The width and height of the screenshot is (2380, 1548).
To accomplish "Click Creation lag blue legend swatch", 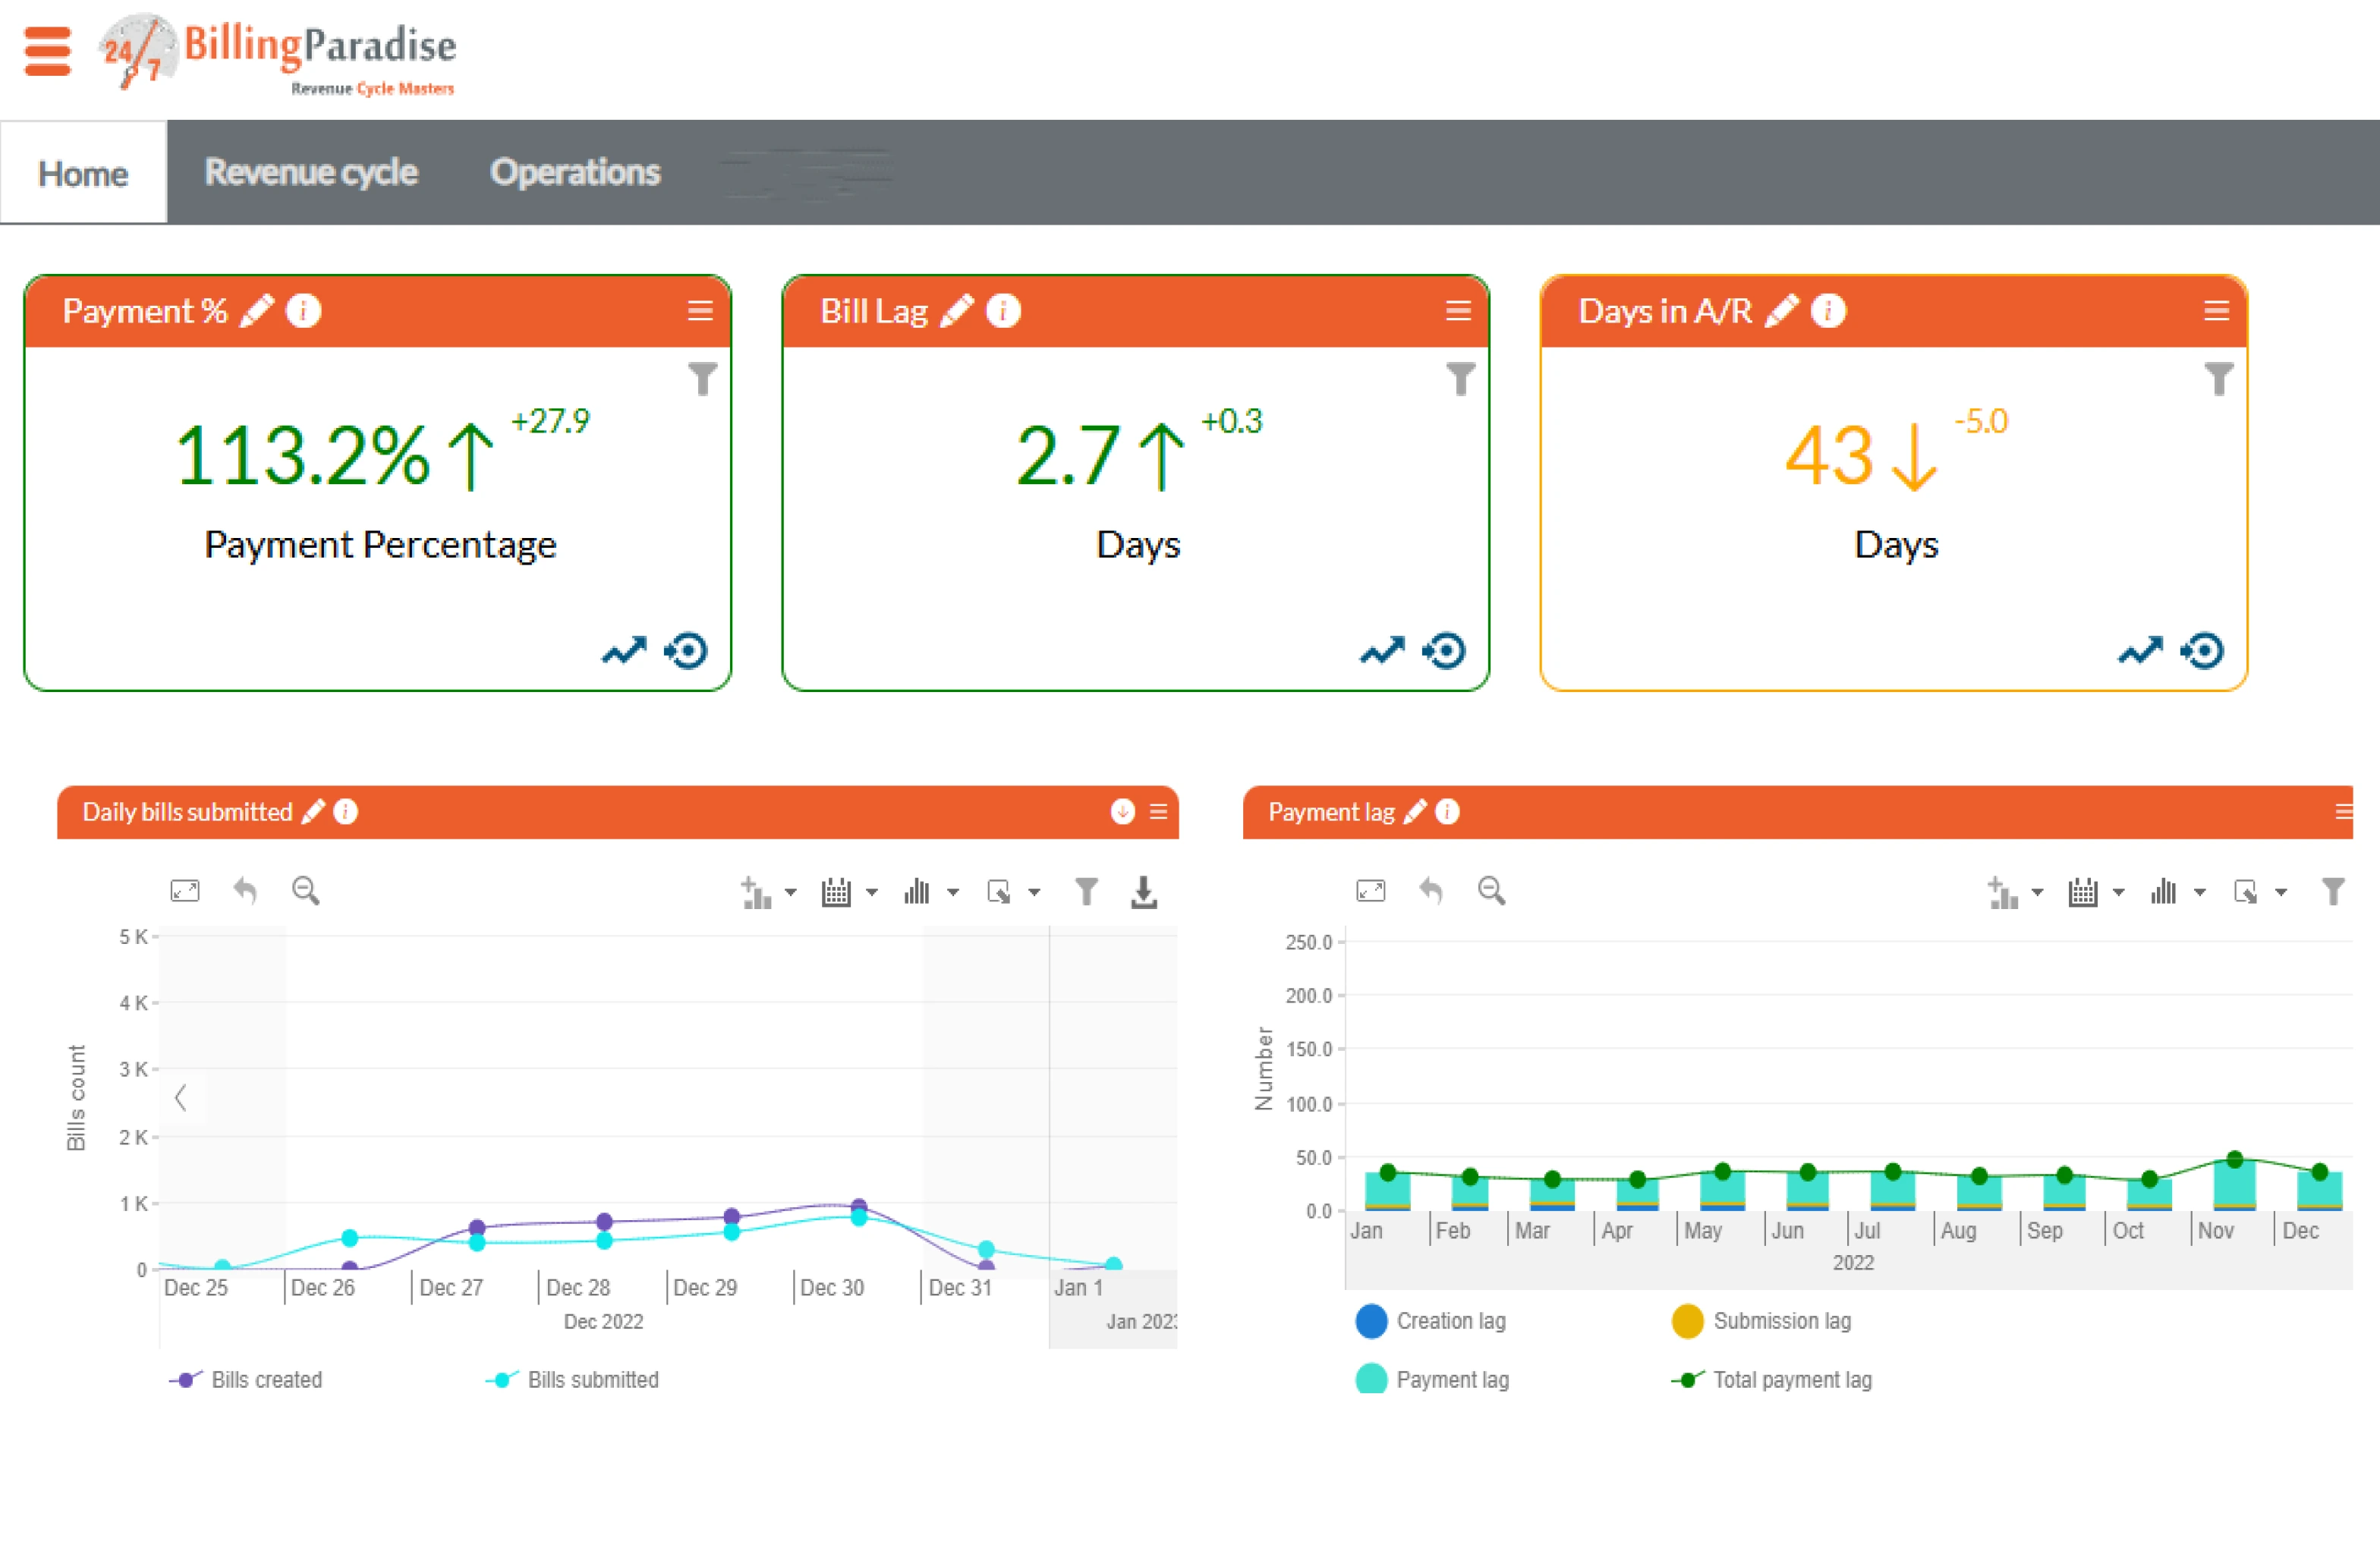I will coord(1371,1321).
